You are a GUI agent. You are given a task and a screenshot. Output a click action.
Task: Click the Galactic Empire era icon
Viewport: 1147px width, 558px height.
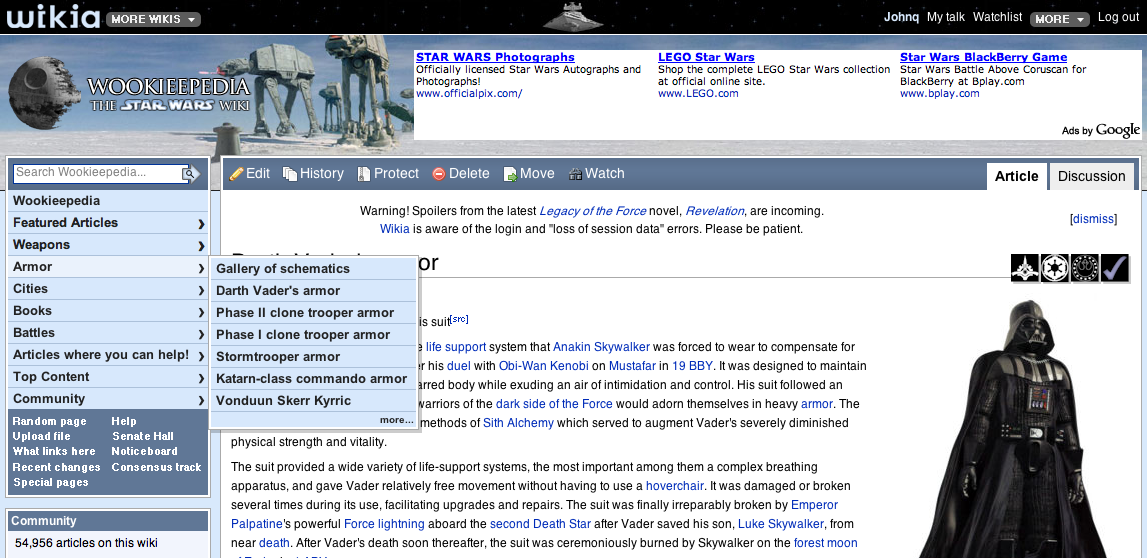tap(1055, 268)
